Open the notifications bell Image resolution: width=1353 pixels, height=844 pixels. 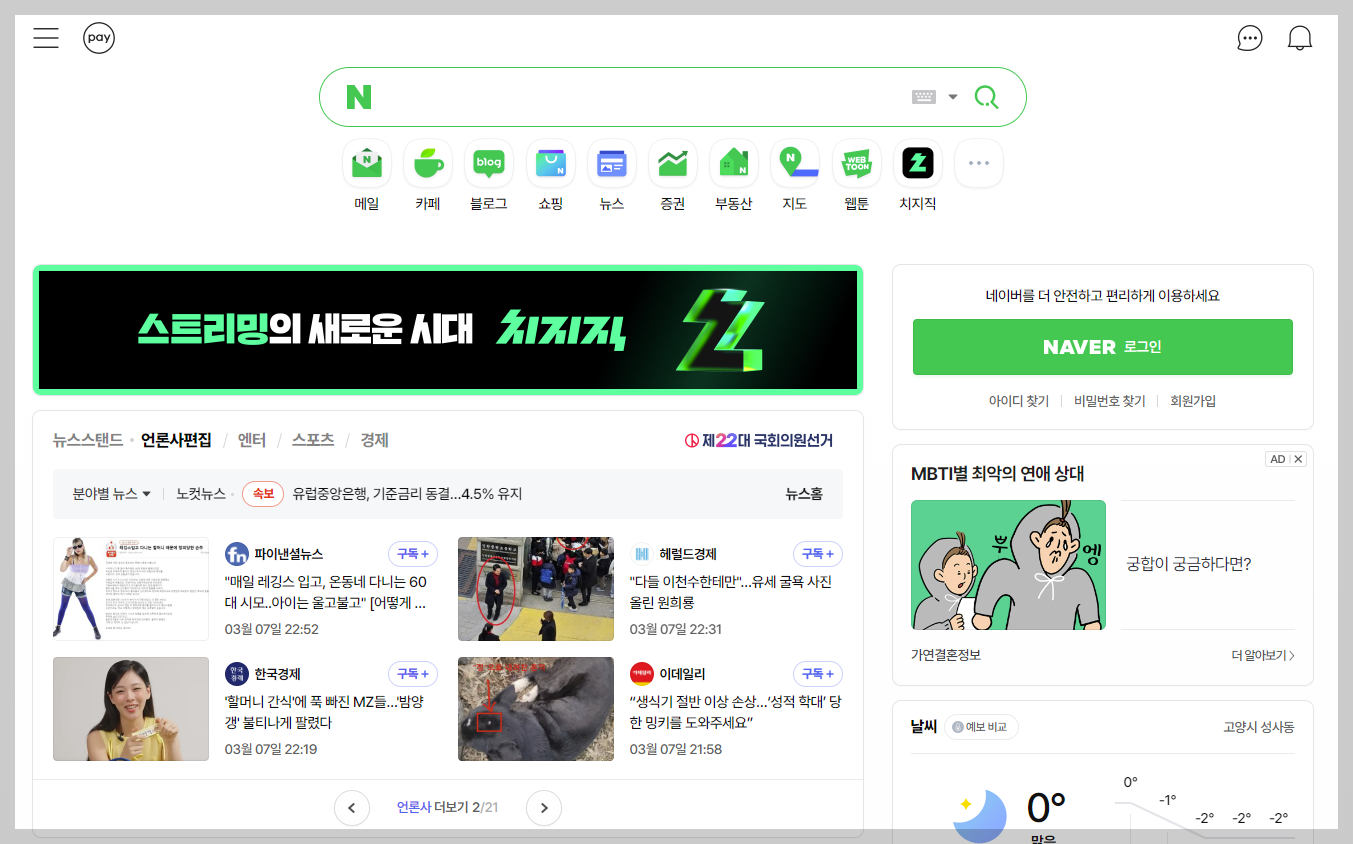pyautogui.click(x=1300, y=39)
